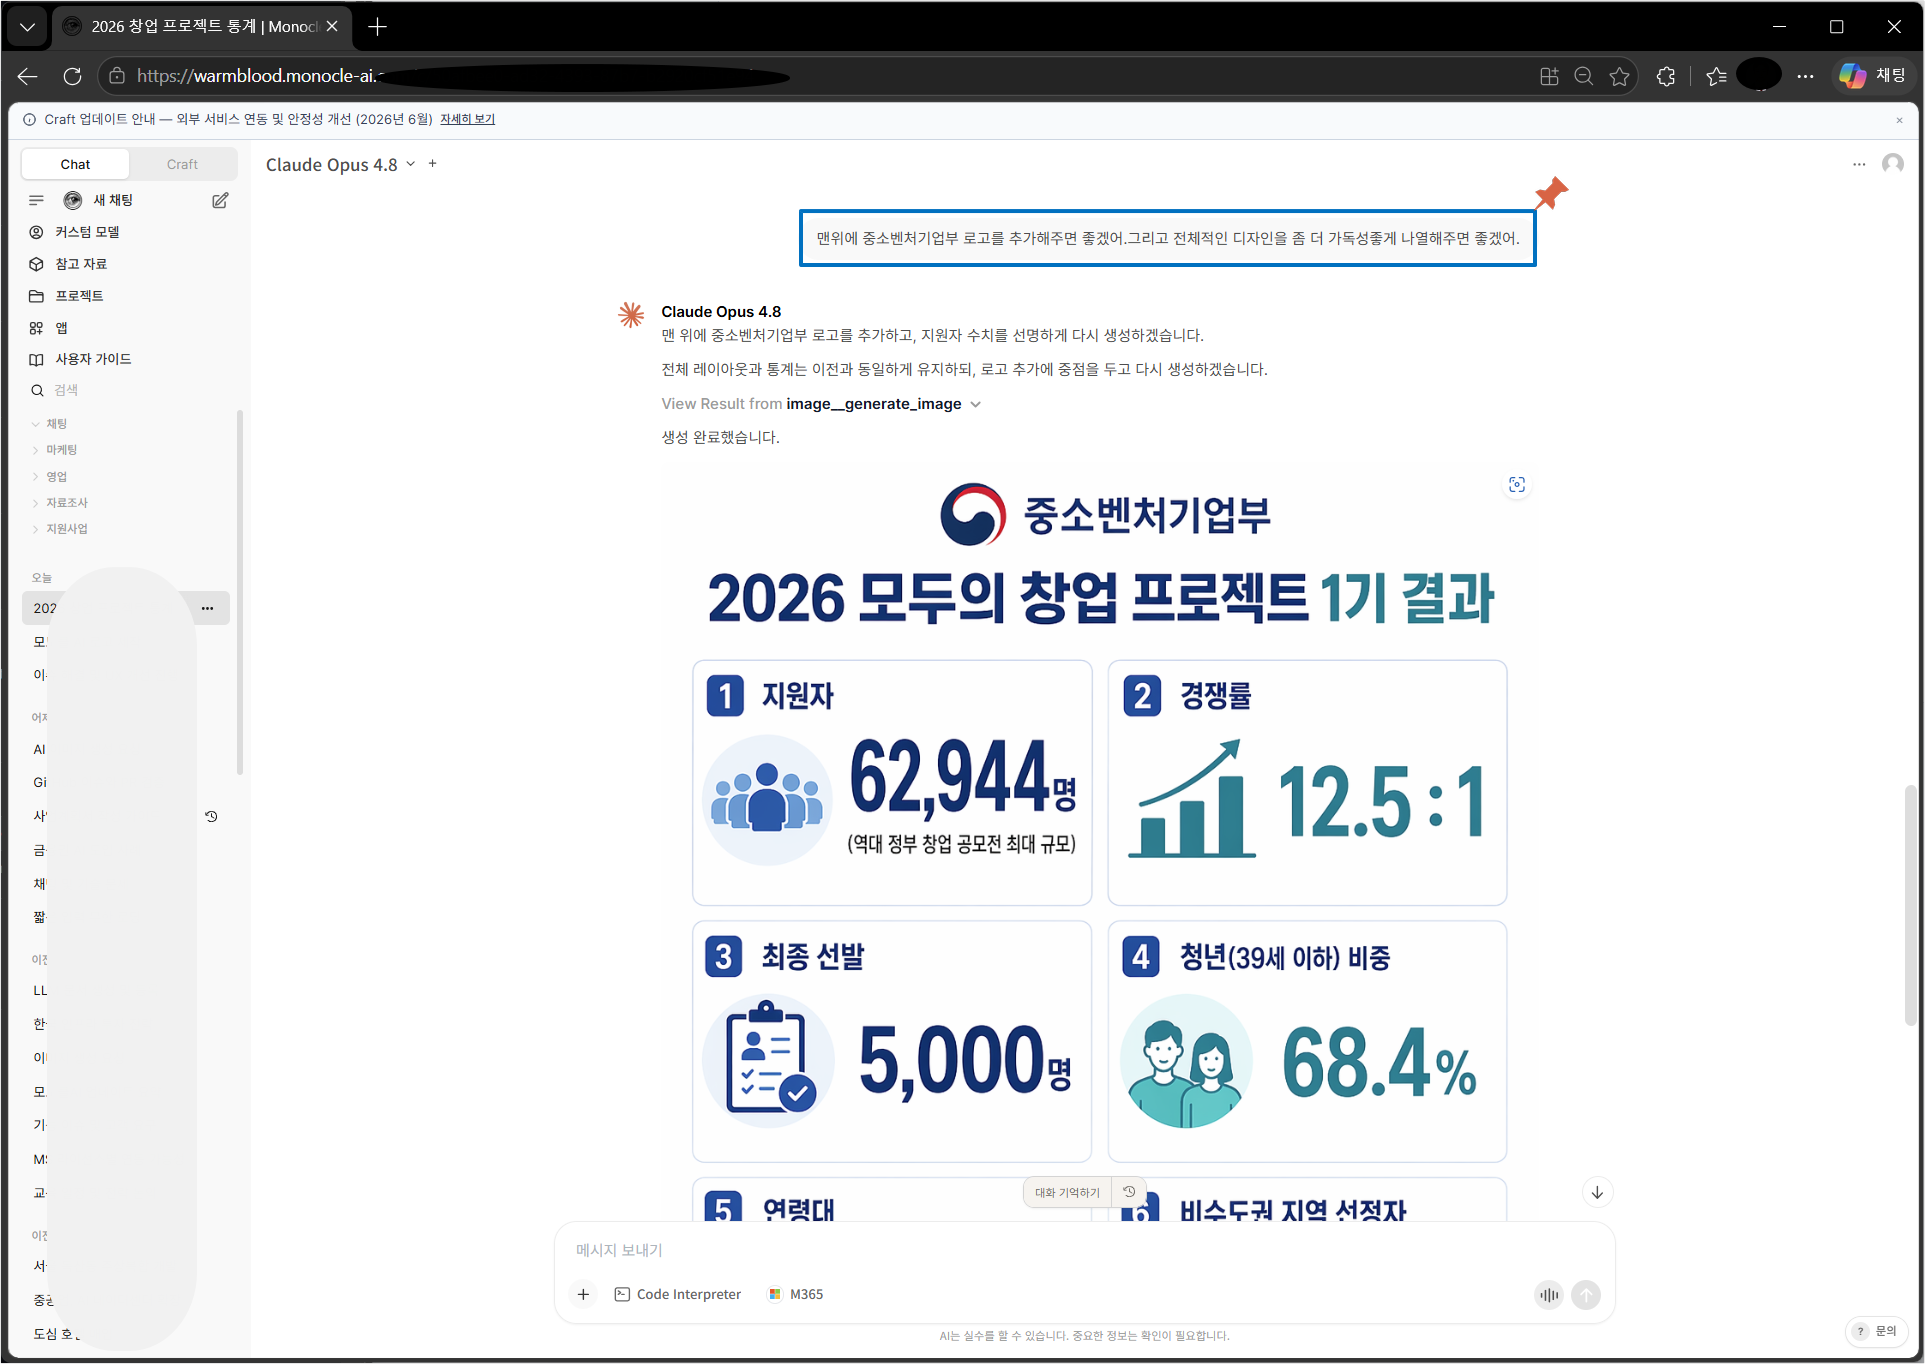
Task: Open the browser tab search dropdown
Action: (x=27, y=27)
